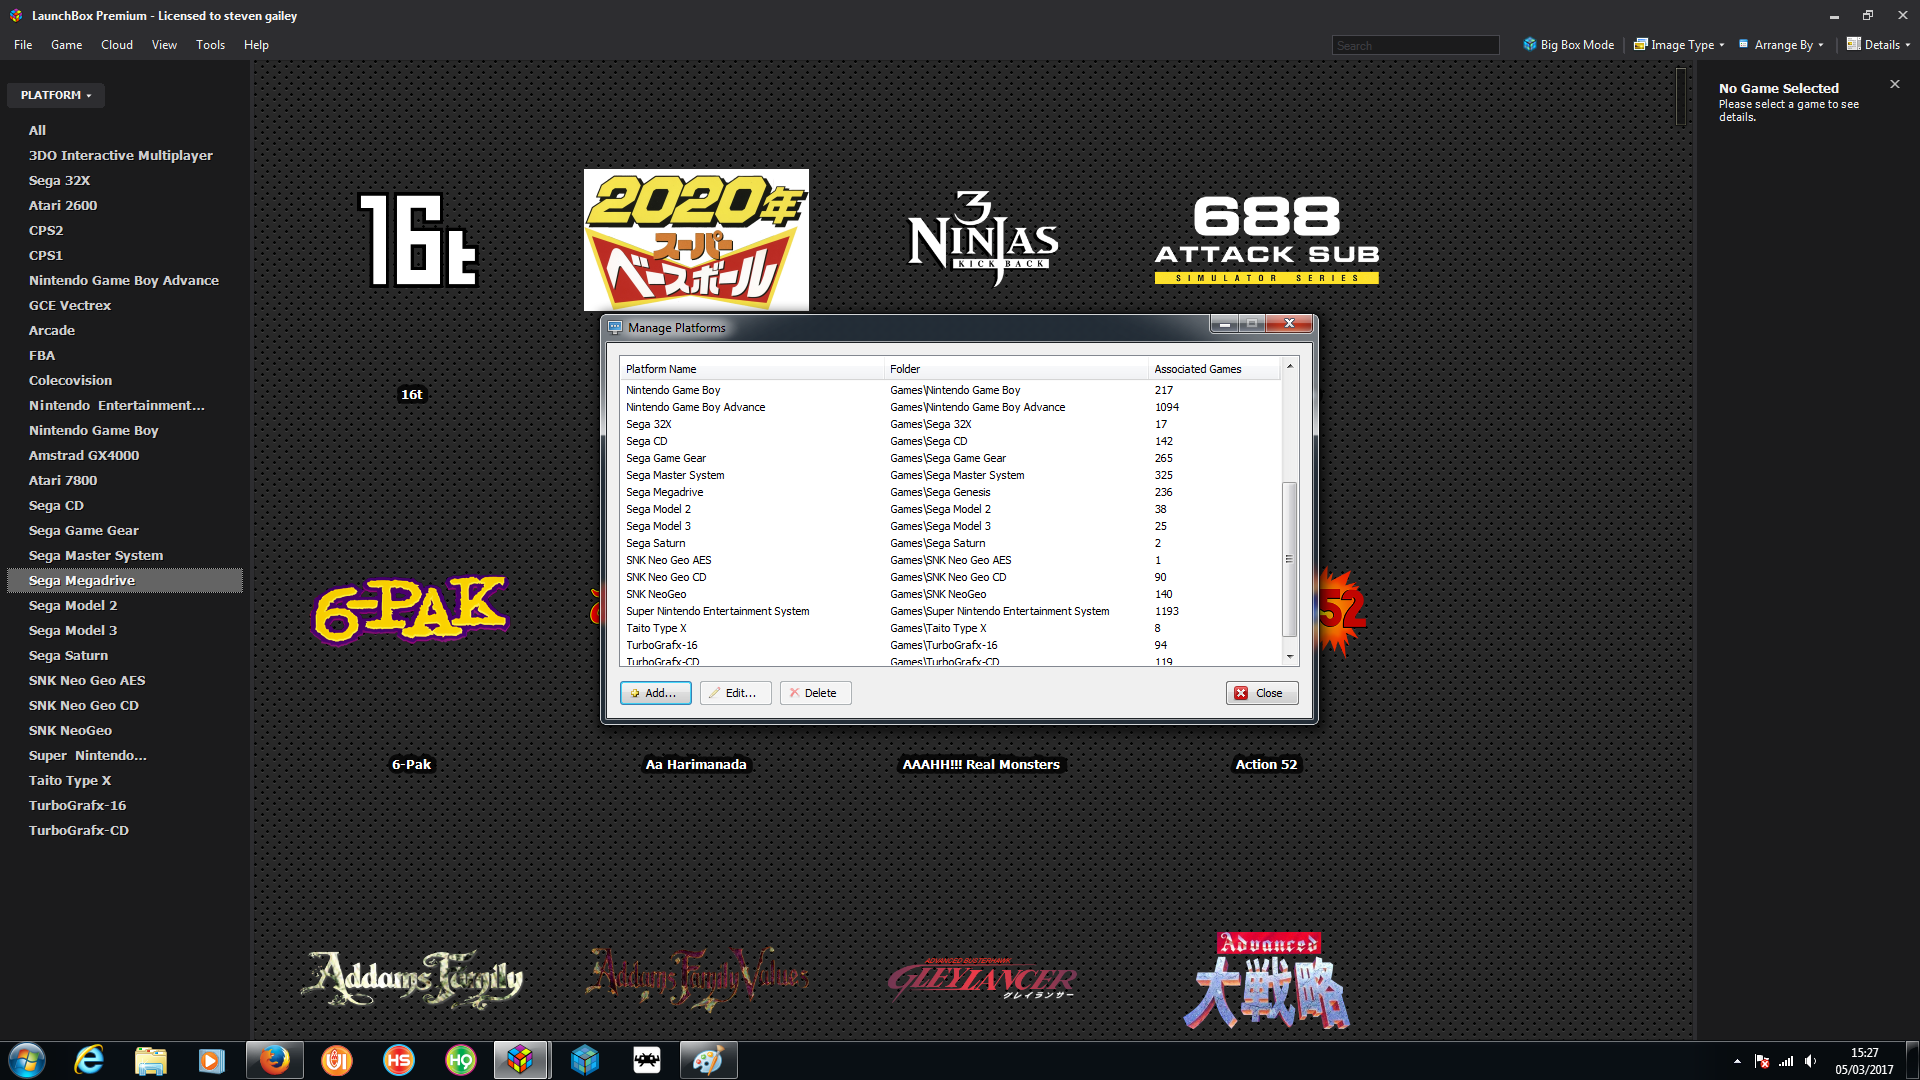Click the Add button in Manage Platforms
Image resolution: width=1920 pixels, height=1080 pixels.
(656, 693)
